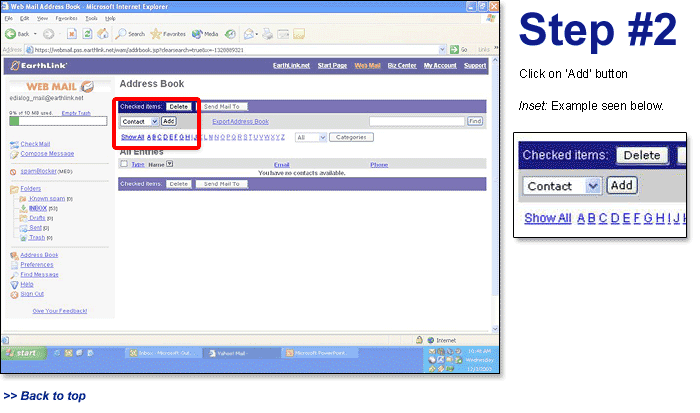Toggle the select-all checkbox in the header row
This screenshot has height=413, width=700.
124,164
